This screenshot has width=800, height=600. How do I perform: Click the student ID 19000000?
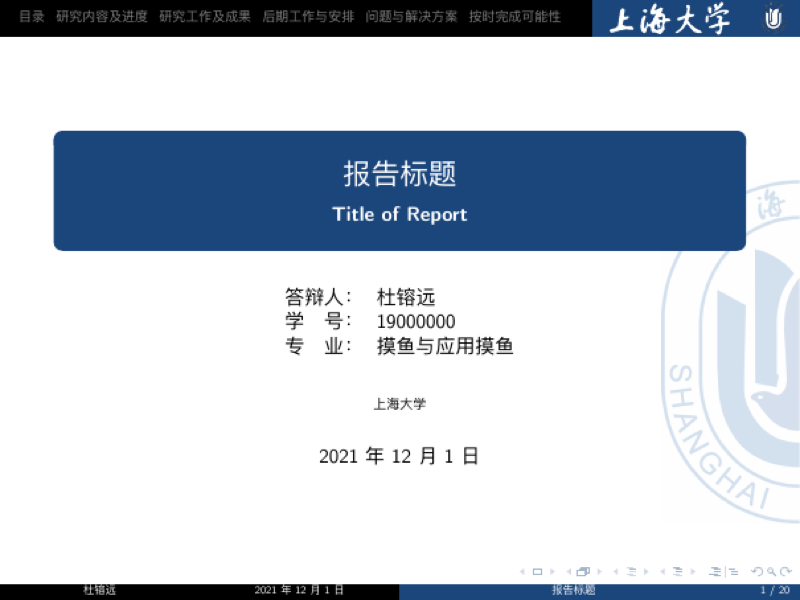tap(416, 322)
